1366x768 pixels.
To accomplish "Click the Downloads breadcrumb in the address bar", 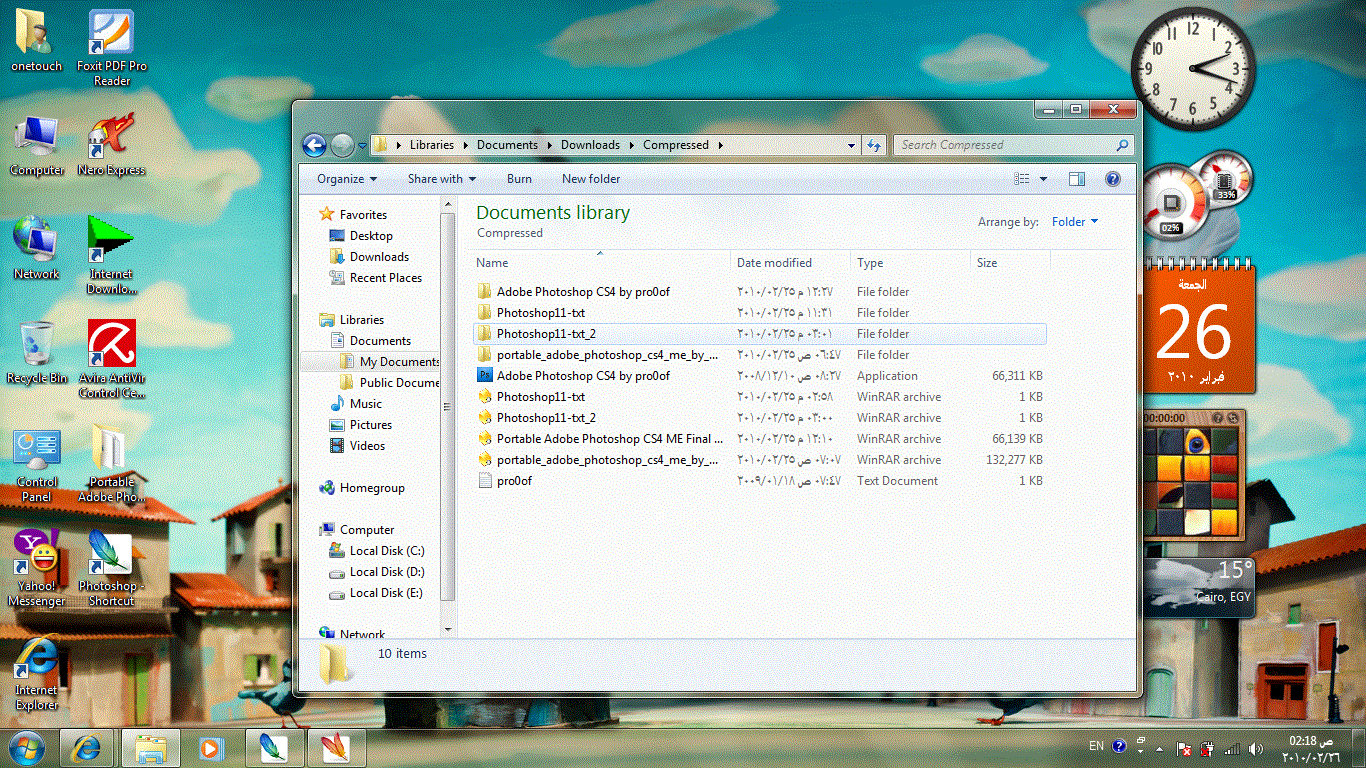I will (x=590, y=145).
